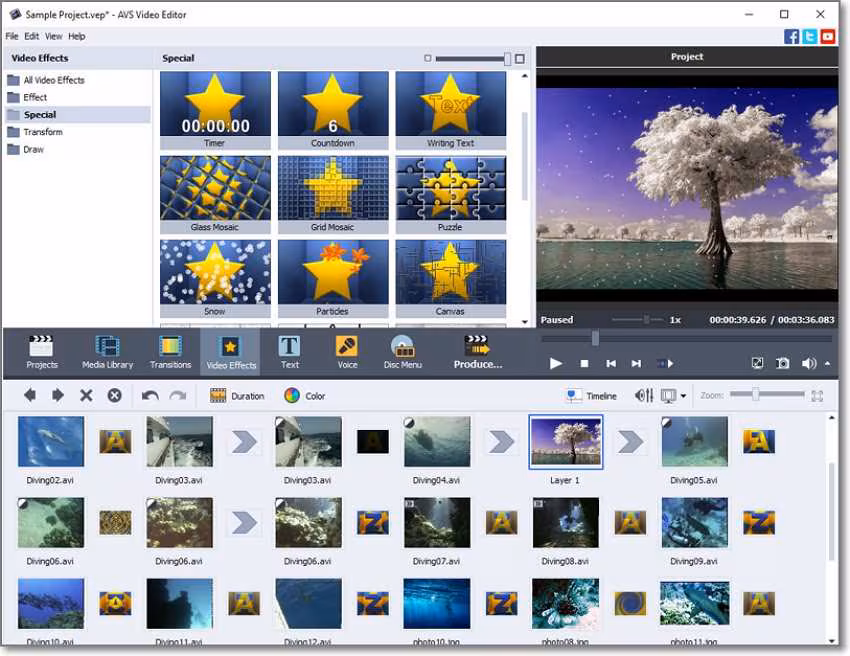The image size is (850, 656).
Task: Open the audio mixer icon
Action: click(x=644, y=396)
